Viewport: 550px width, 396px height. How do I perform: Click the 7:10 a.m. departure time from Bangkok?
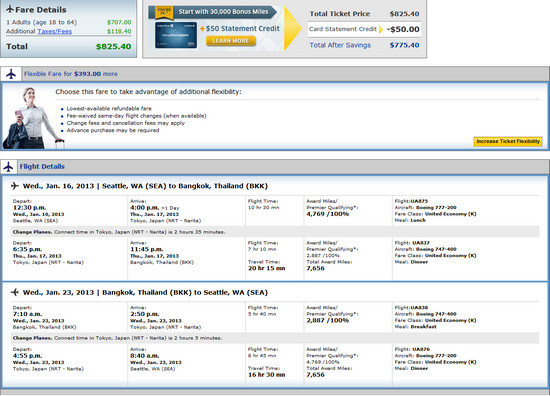tap(27, 314)
